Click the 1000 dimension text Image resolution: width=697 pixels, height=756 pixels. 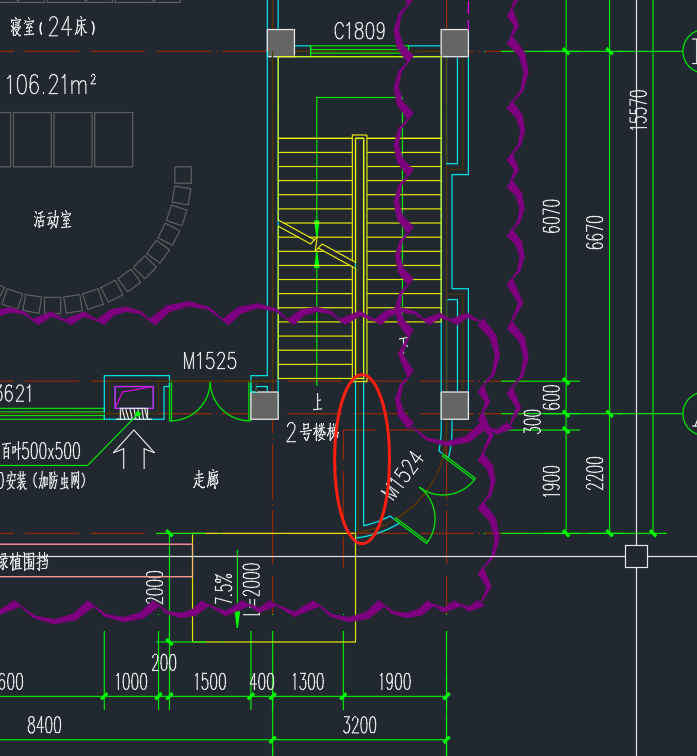point(131,682)
